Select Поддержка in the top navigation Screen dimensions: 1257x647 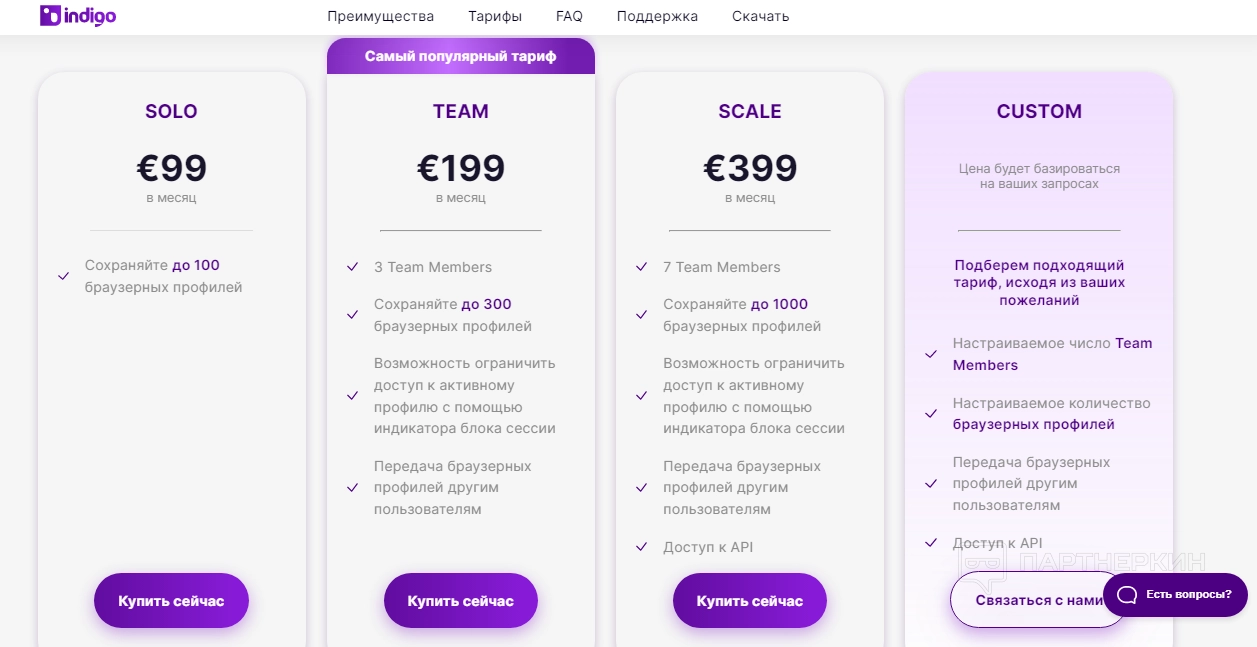pyautogui.click(x=657, y=16)
